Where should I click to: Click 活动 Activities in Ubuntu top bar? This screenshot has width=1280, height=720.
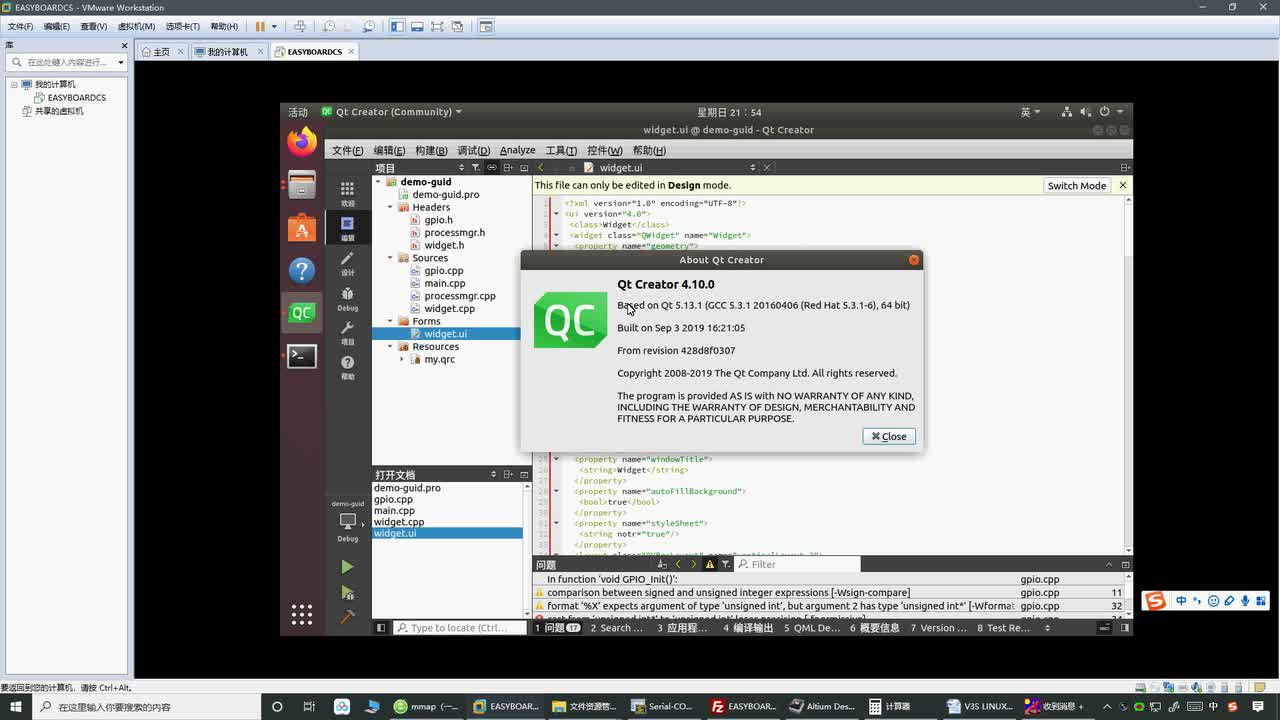click(298, 112)
